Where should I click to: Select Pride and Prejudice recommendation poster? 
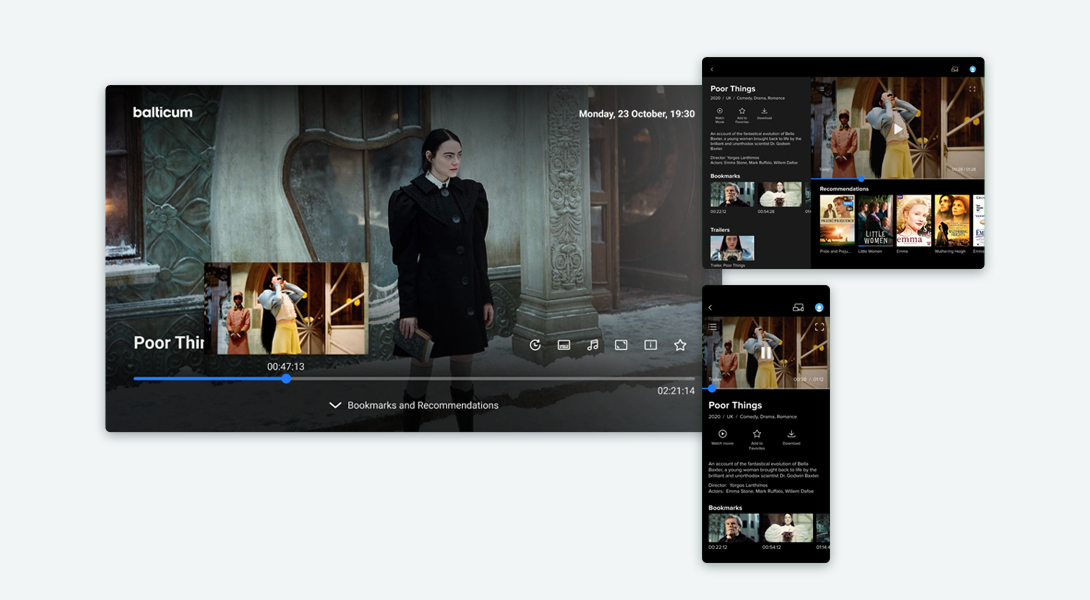[x=837, y=220]
